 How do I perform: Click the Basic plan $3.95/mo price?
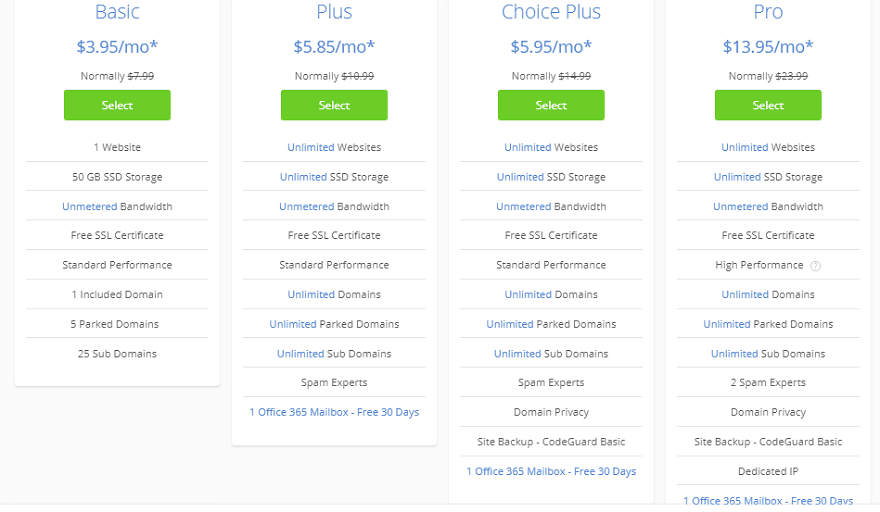click(x=117, y=46)
